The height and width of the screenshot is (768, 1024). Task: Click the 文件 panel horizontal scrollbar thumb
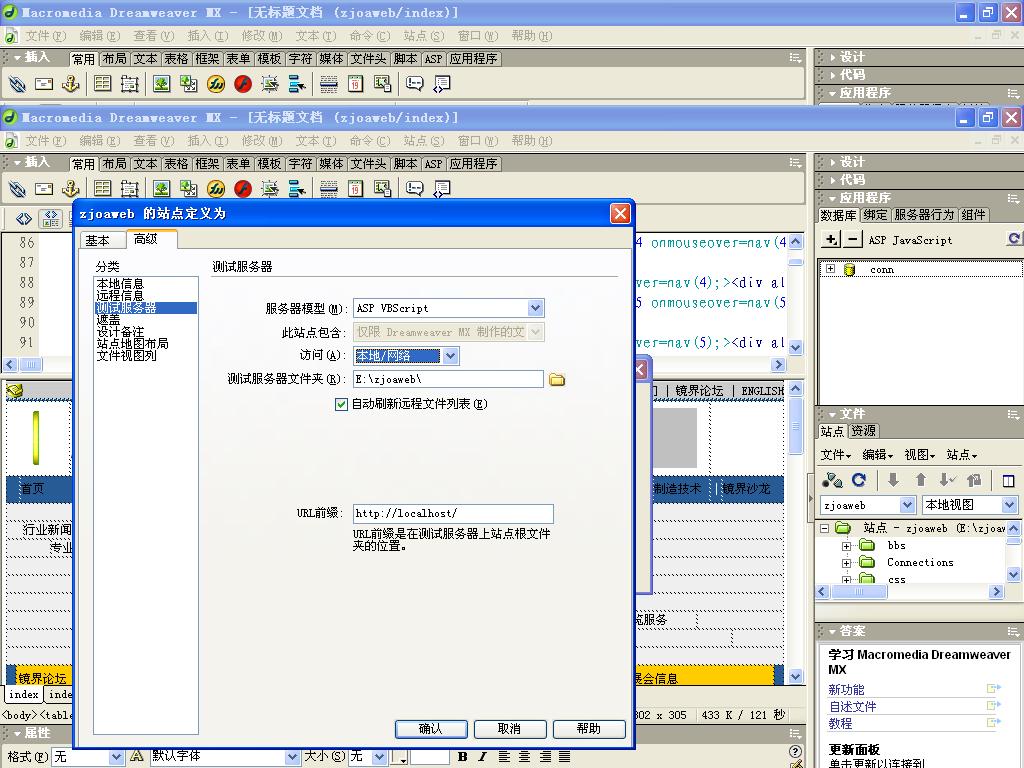click(858, 592)
